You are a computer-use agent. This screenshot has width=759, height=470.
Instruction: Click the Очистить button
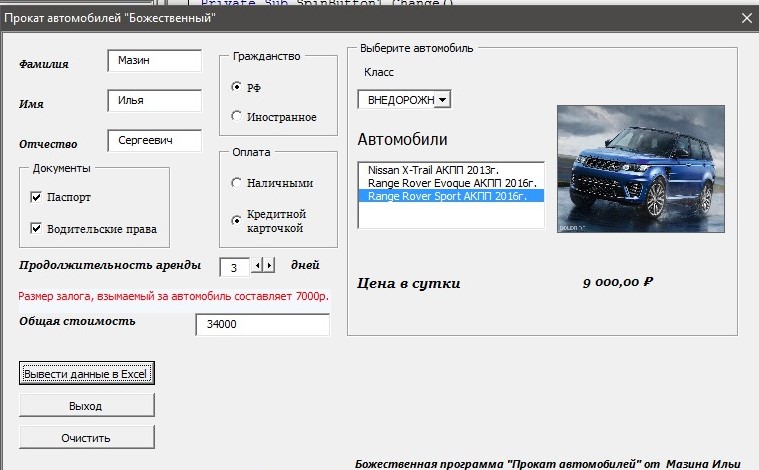87,437
